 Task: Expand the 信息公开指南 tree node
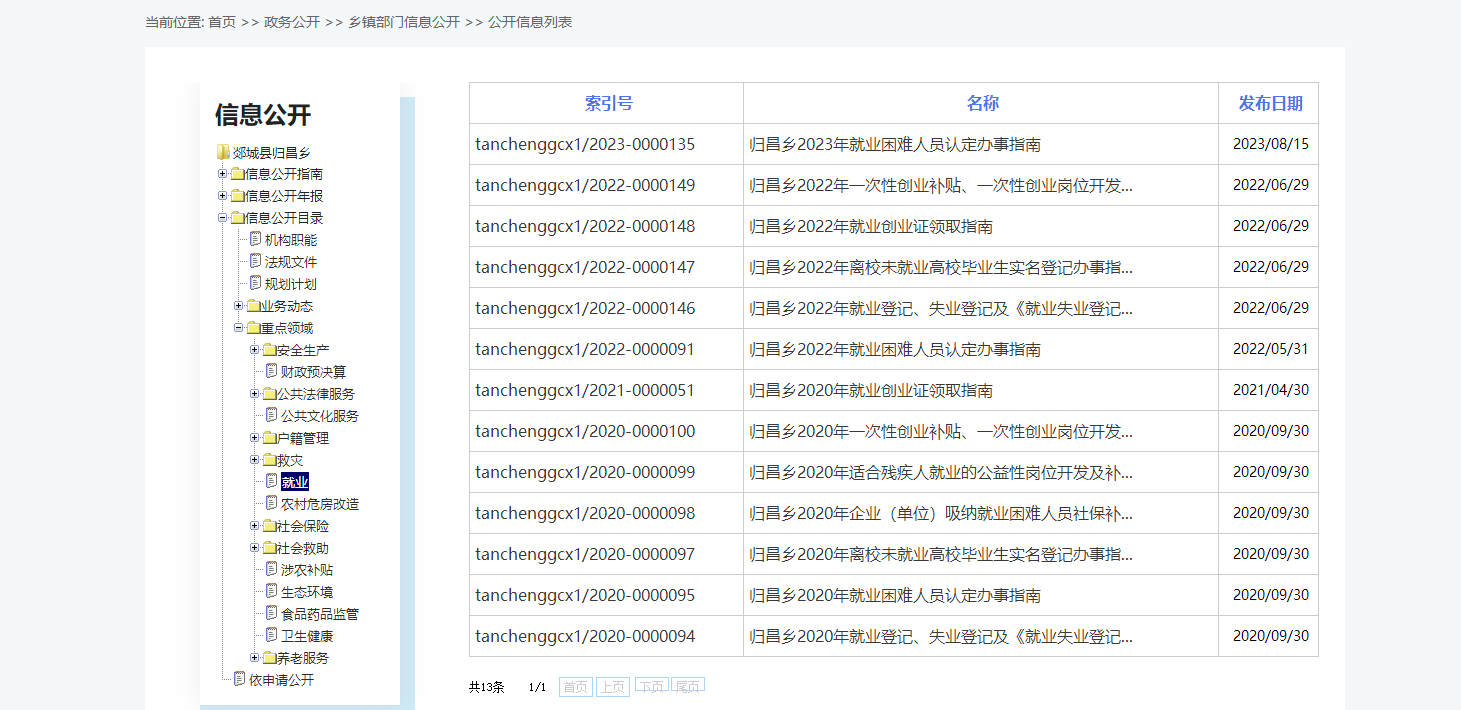(222, 174)
